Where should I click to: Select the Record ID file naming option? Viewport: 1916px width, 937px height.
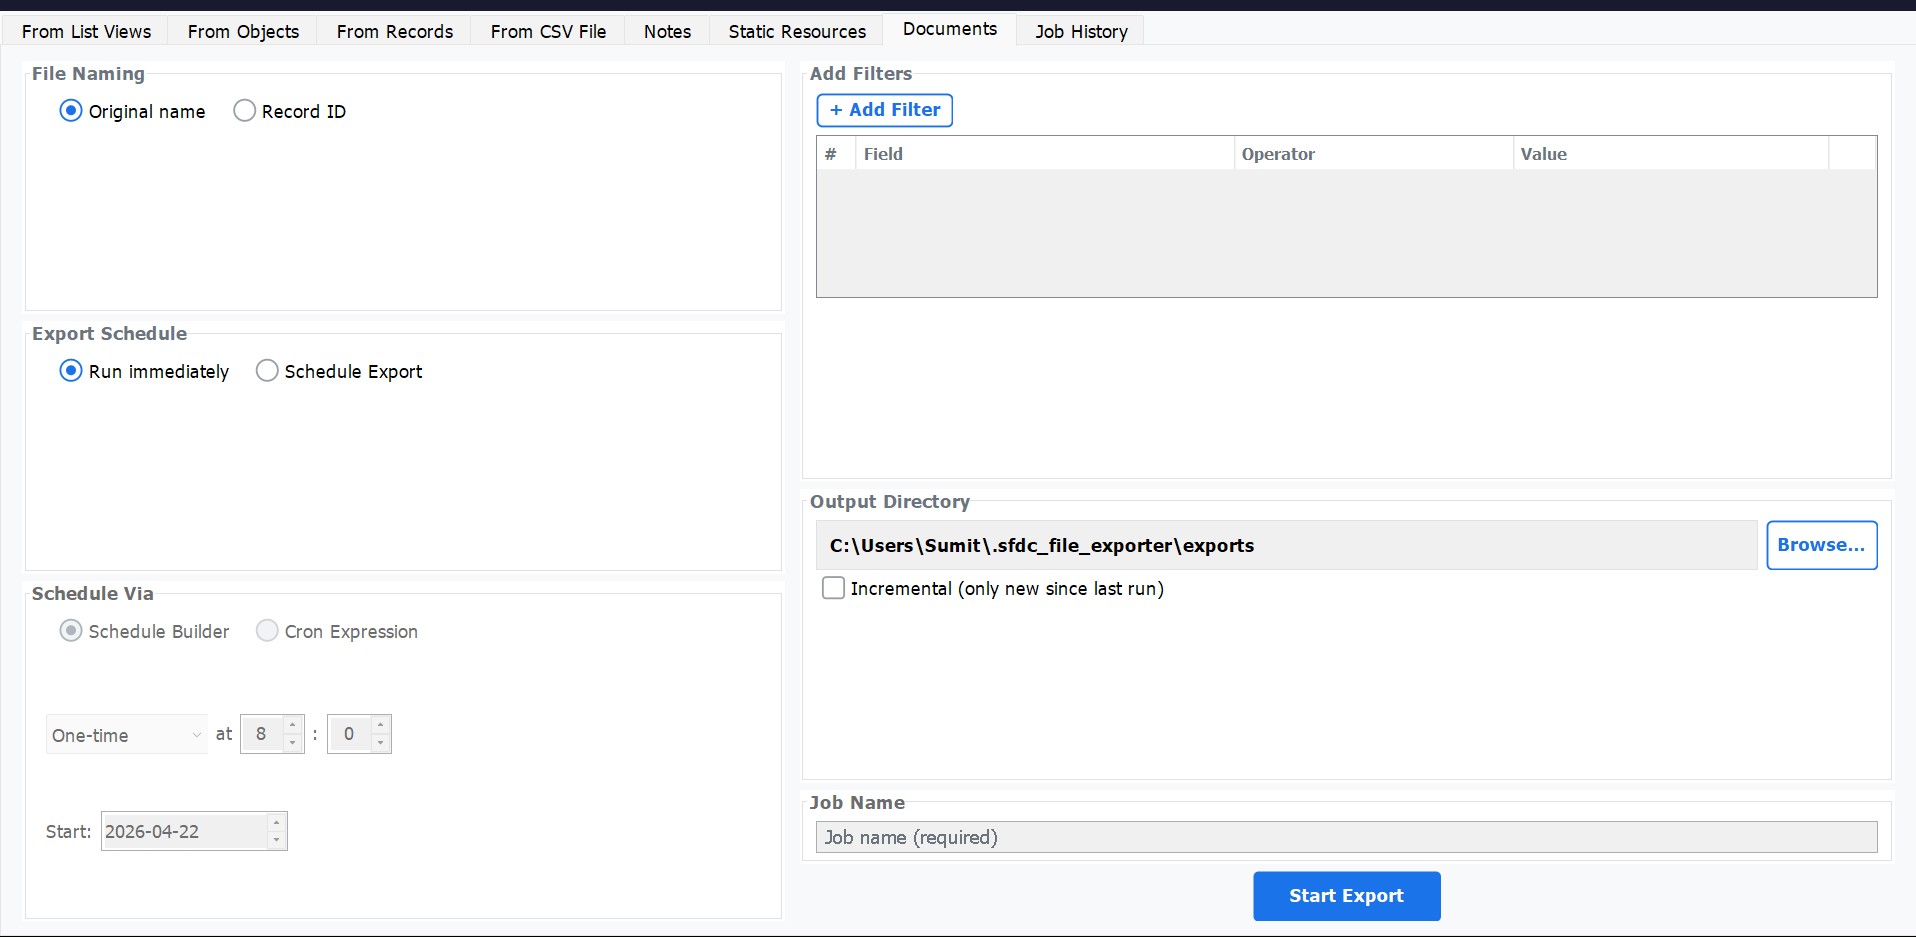pyautogui.click(x=245, y=110)
